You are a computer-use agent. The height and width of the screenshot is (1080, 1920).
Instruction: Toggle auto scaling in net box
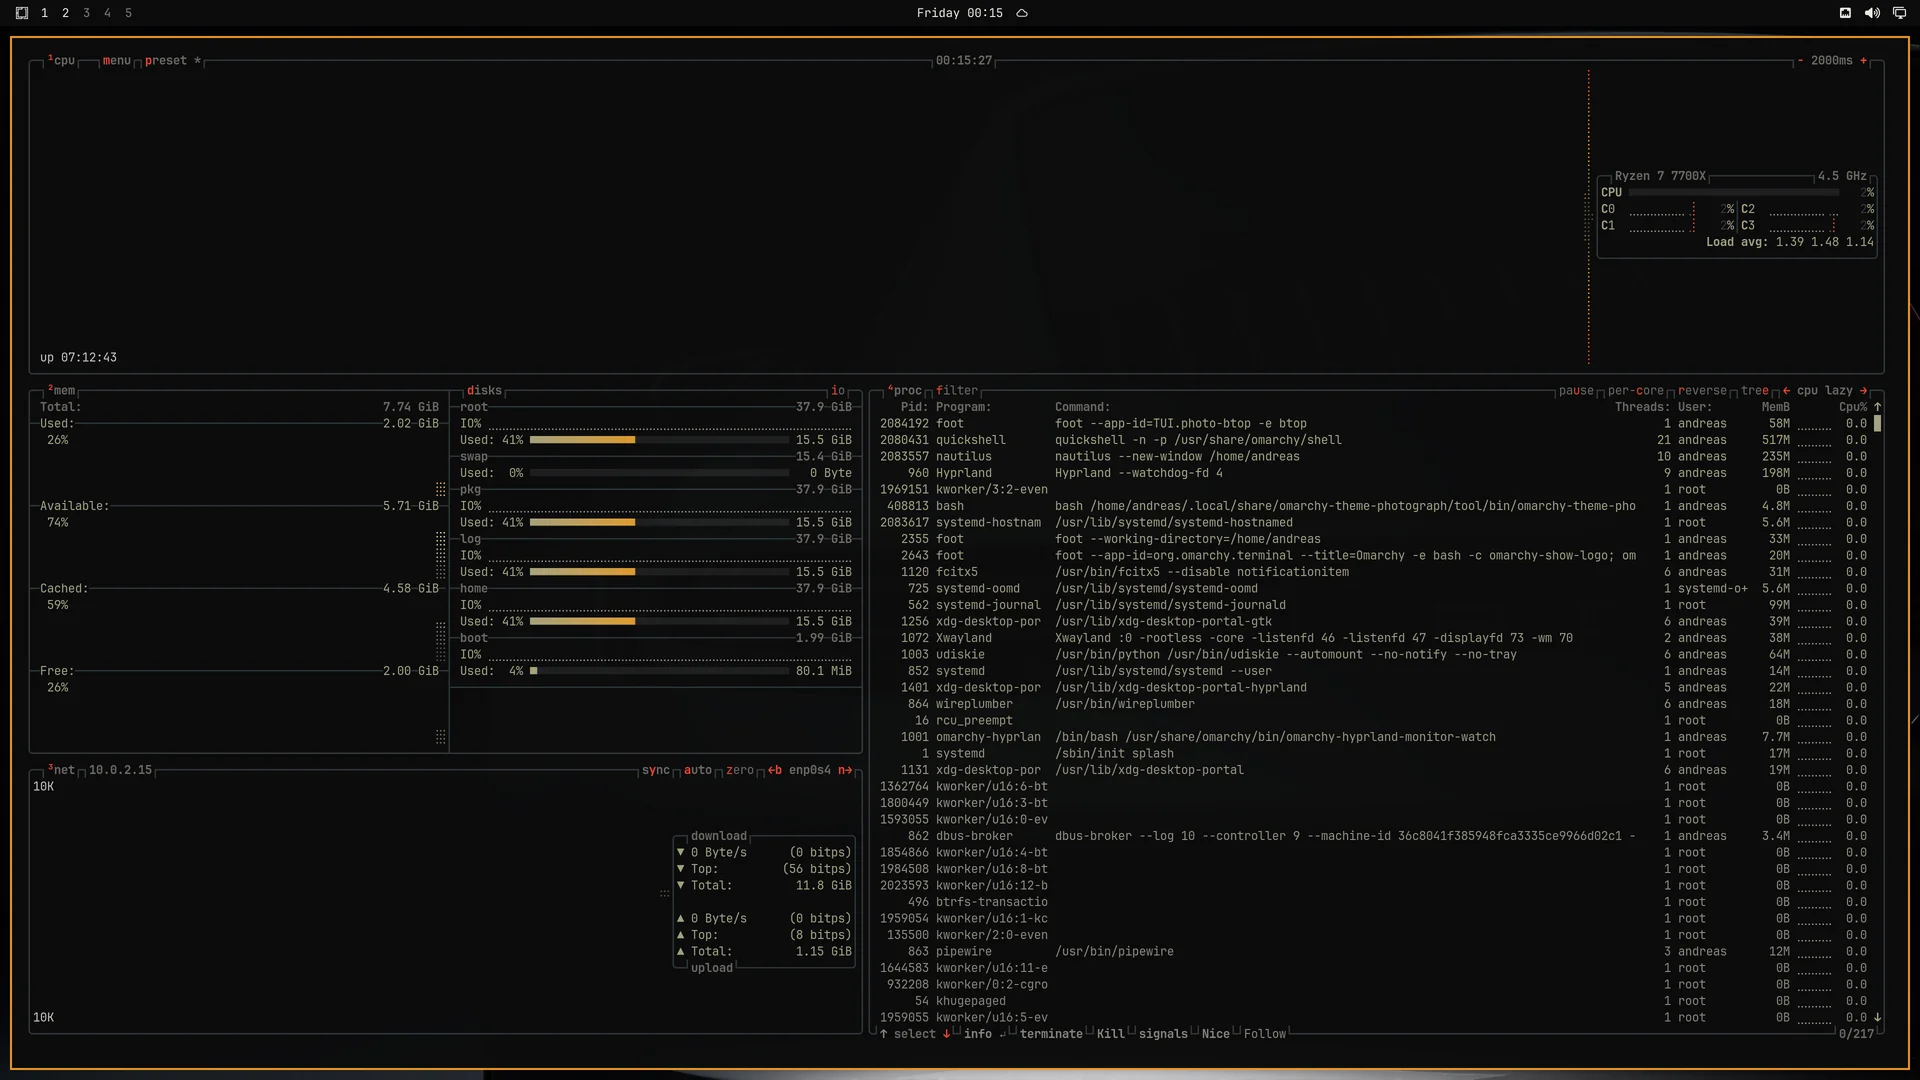click(698, 770)
